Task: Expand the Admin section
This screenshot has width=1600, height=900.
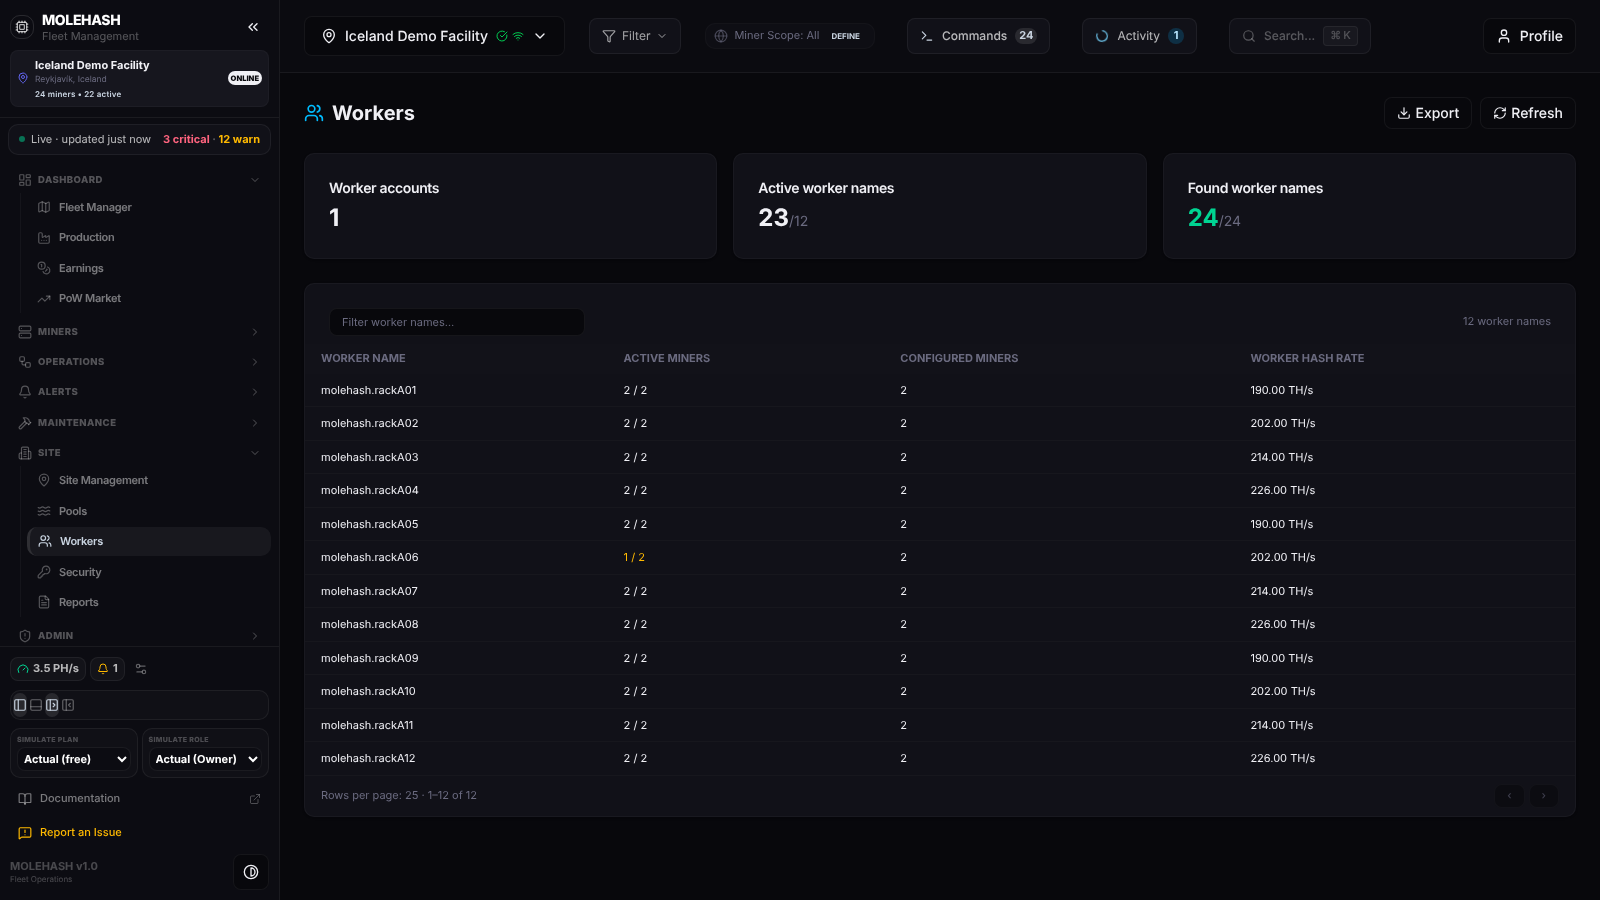Action: pyautogui.click(x=139, y=636)
